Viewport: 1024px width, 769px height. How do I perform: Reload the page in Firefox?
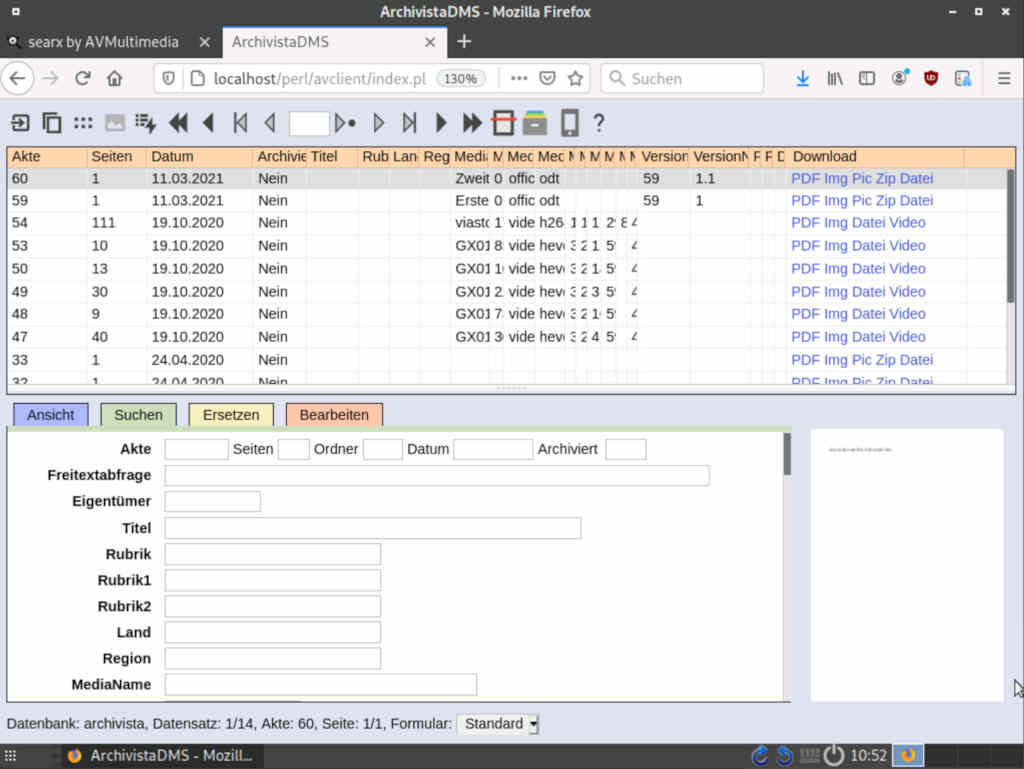pyautogui.click(x=82, y=79)
